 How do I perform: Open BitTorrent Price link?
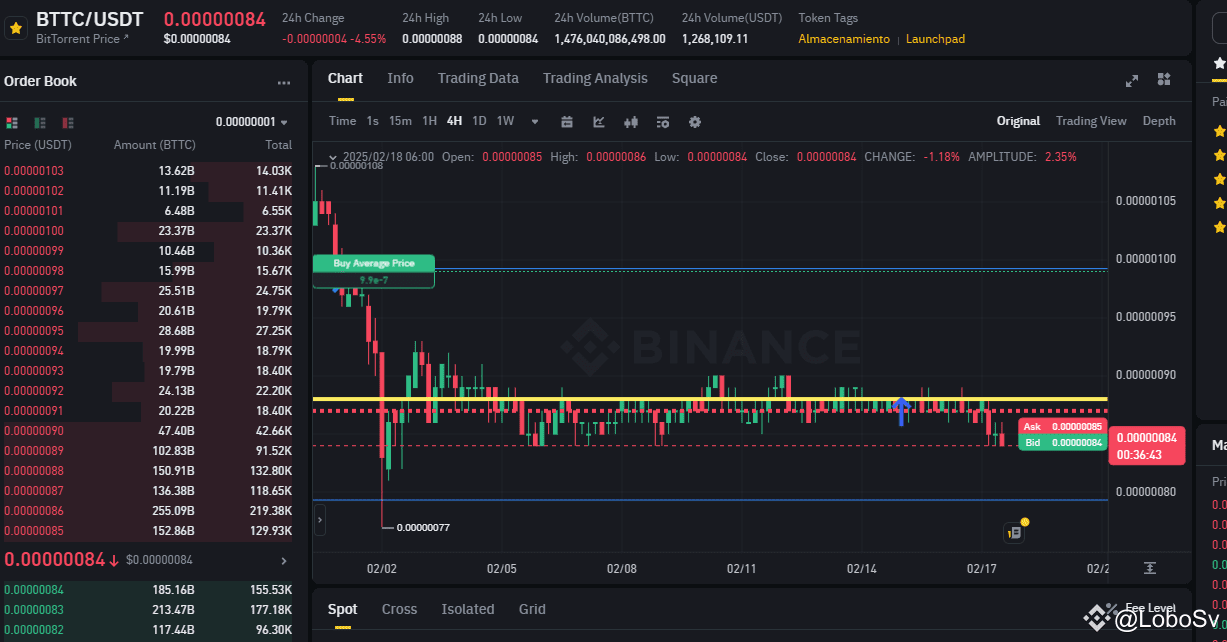(x=83, y=39)
